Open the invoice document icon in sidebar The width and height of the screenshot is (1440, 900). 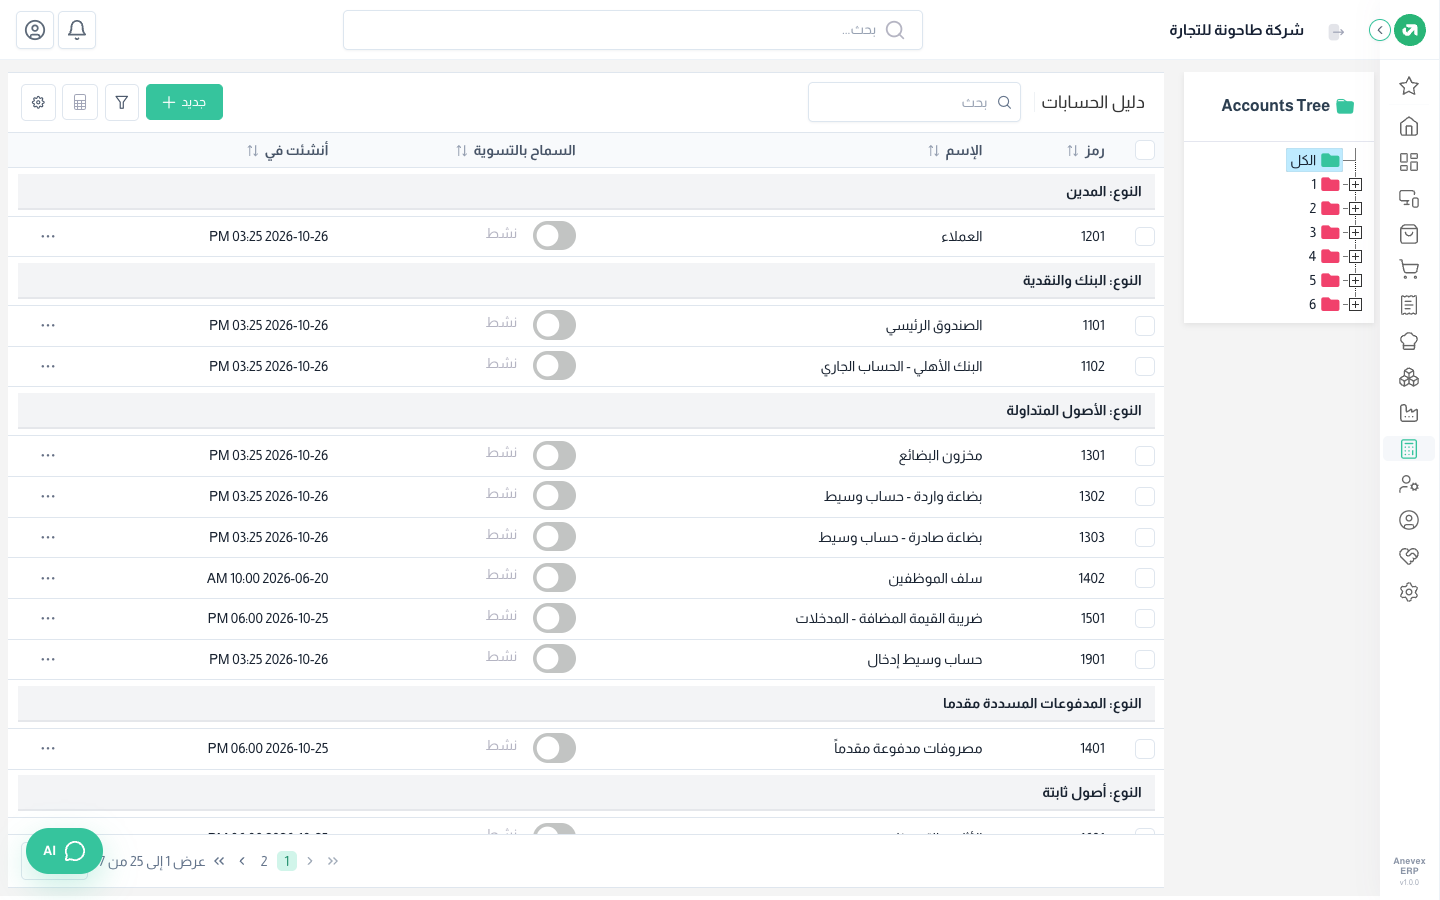click(x=1409, y=305)
